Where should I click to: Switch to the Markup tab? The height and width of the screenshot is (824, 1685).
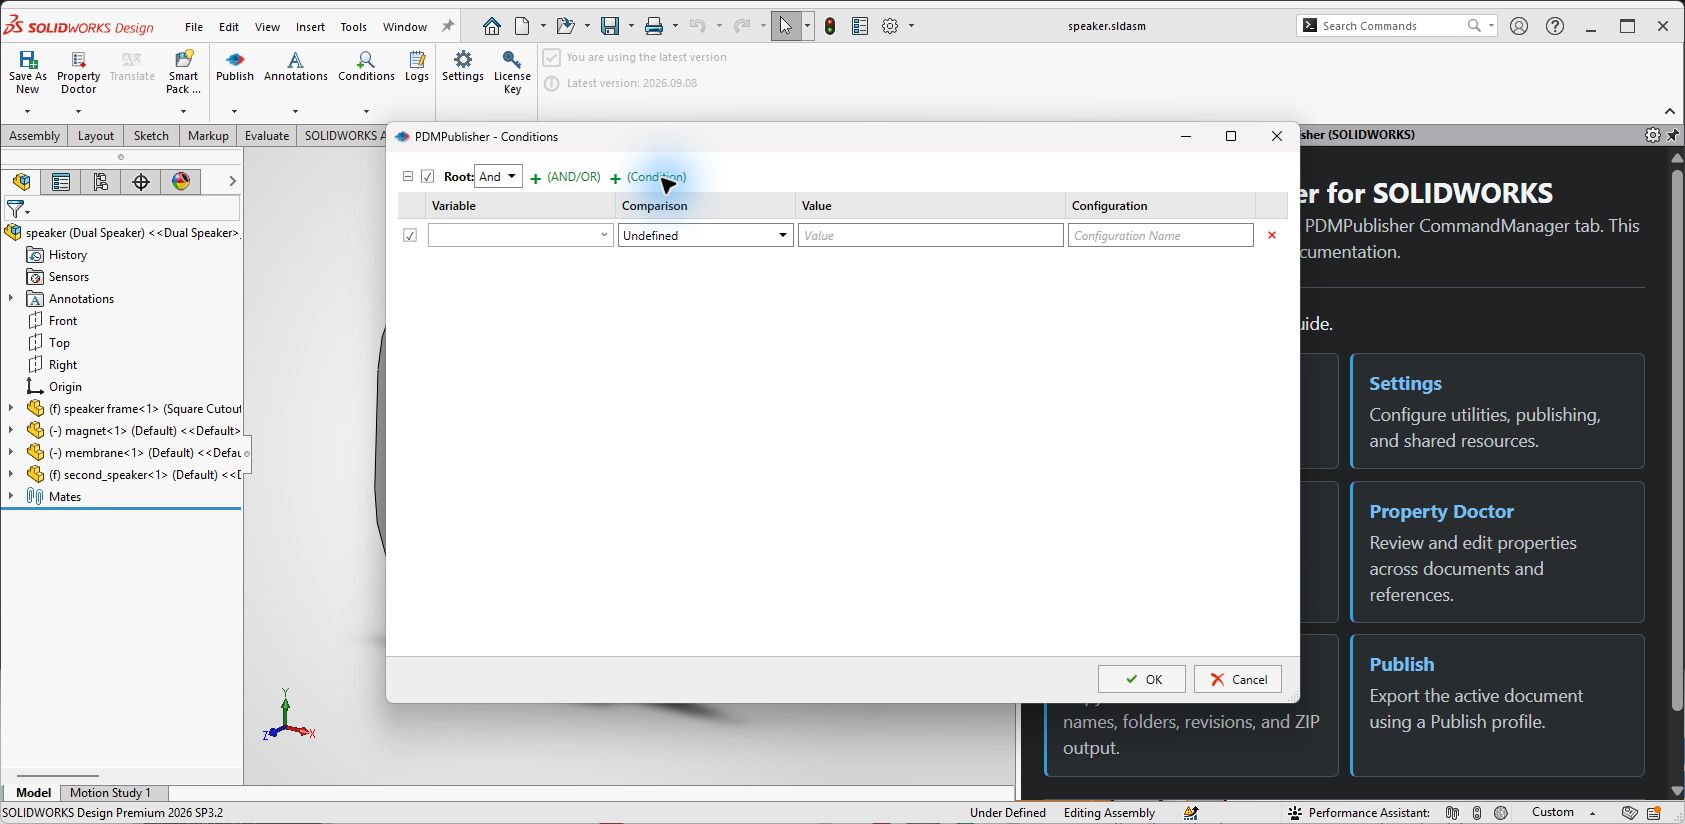[208, 136]
